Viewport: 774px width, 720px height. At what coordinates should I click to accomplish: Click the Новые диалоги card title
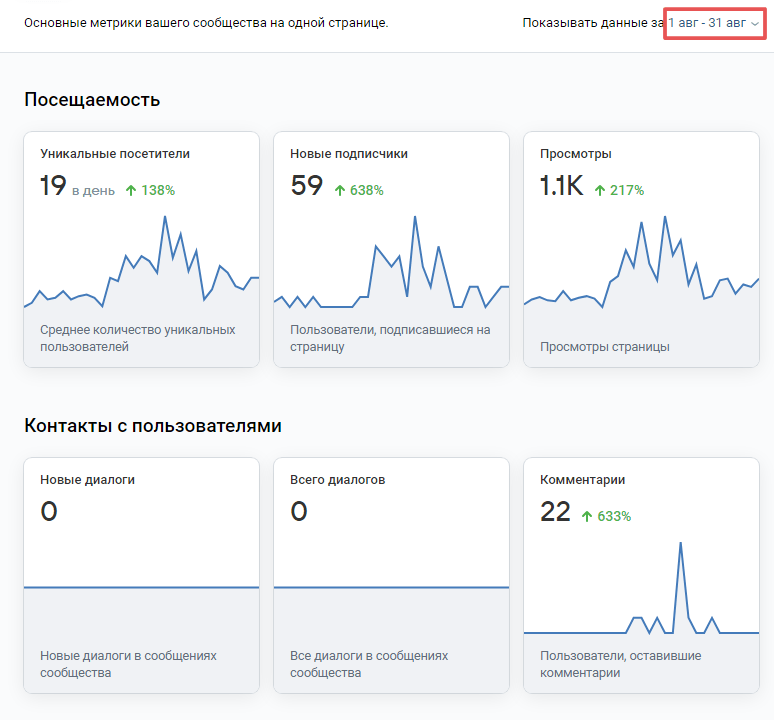point(87,480)
